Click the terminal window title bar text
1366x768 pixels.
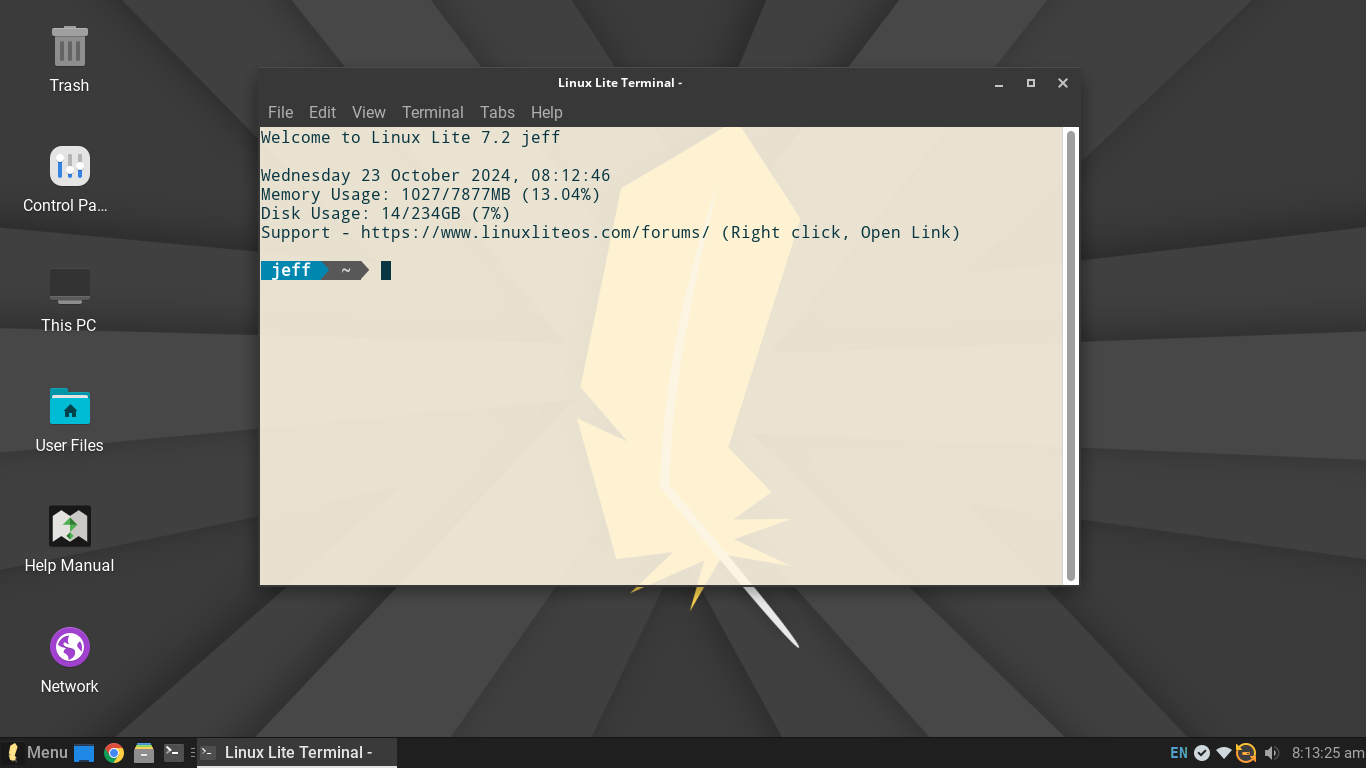pyautogui.click(x=620, y=83)
